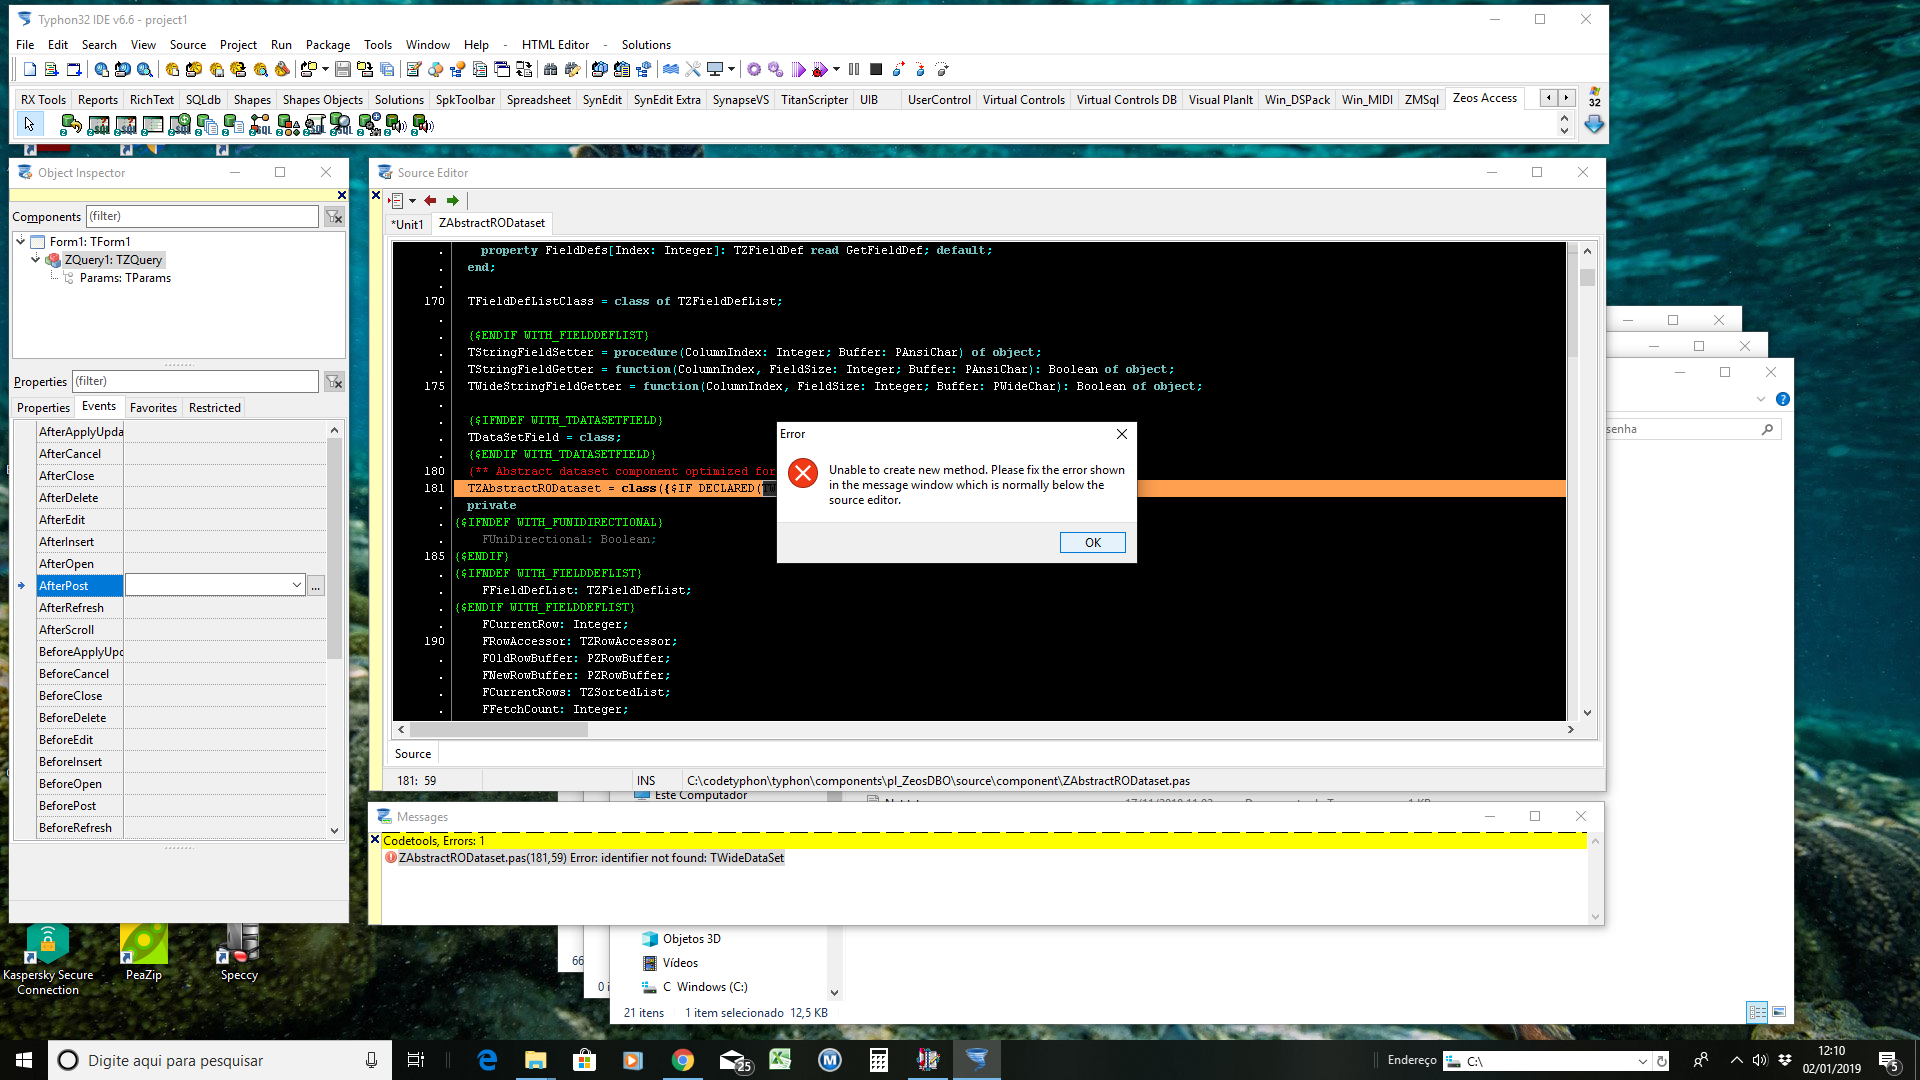Click the Save toolbar icon

pyautogui.click(x=343, y=70)
